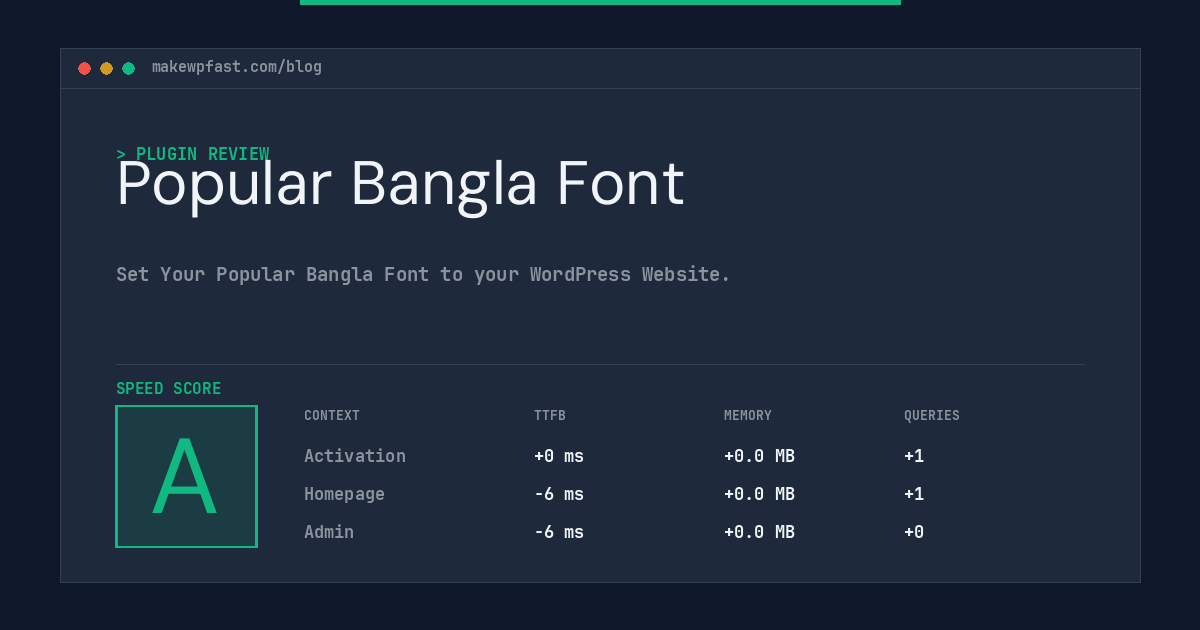Click the Admin memory value '+0.0 MB'
The image size is (1200, 630).
pos(759,532)
